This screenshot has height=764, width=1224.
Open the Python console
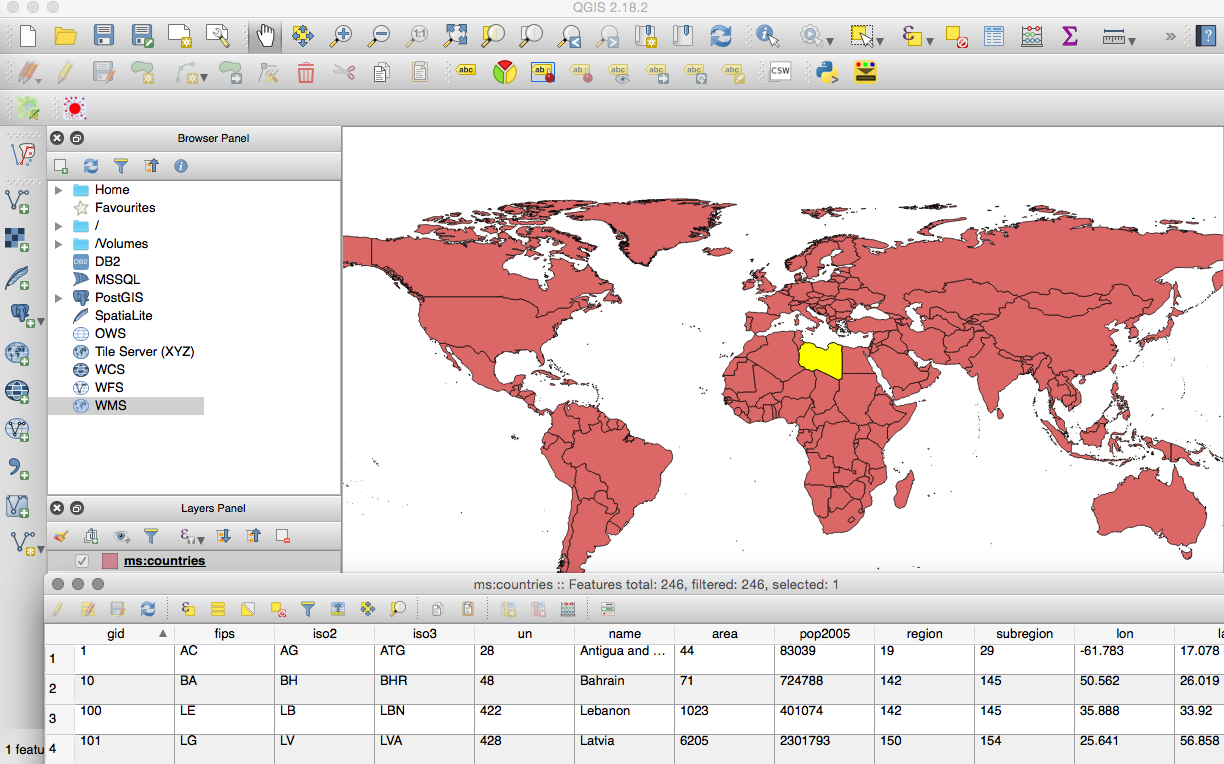coord(826,72)
